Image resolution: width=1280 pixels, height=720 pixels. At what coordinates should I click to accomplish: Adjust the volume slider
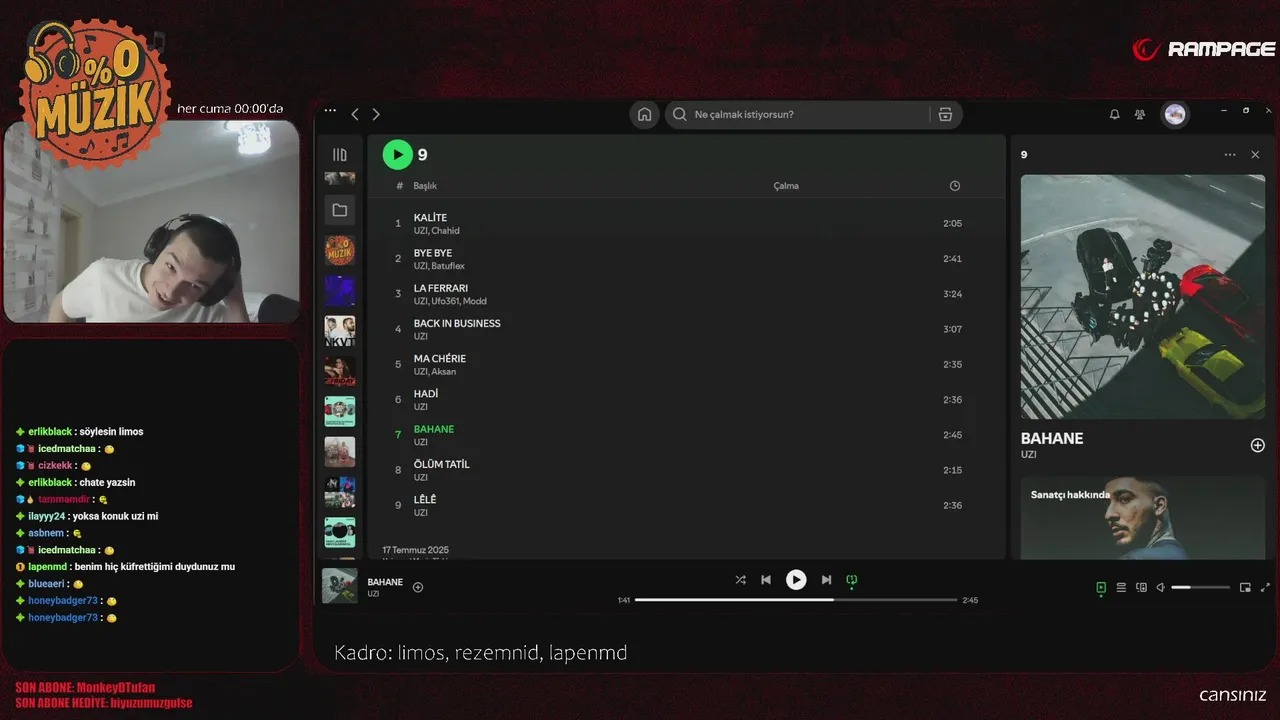pyautogui.click(x=1200, y=588)
